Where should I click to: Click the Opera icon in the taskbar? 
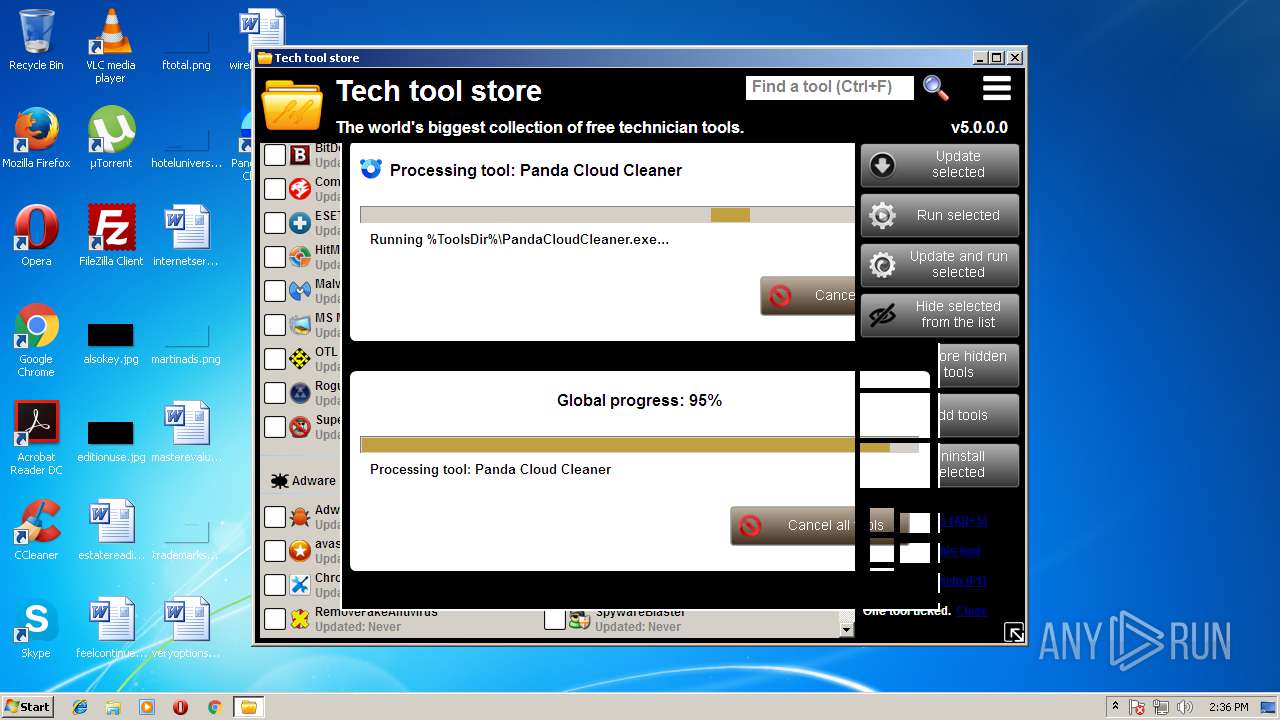tap(180, 707)
